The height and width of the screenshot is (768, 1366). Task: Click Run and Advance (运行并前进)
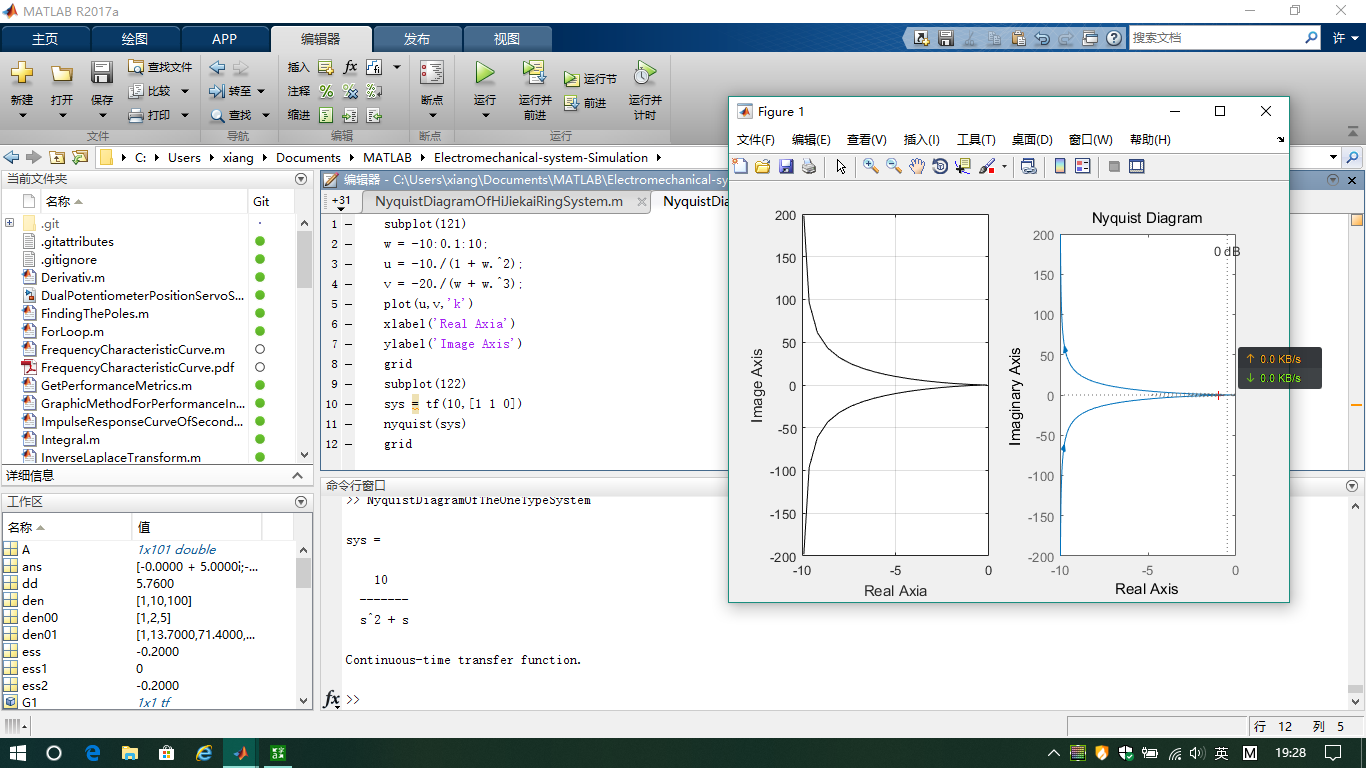tap(535, 91)
